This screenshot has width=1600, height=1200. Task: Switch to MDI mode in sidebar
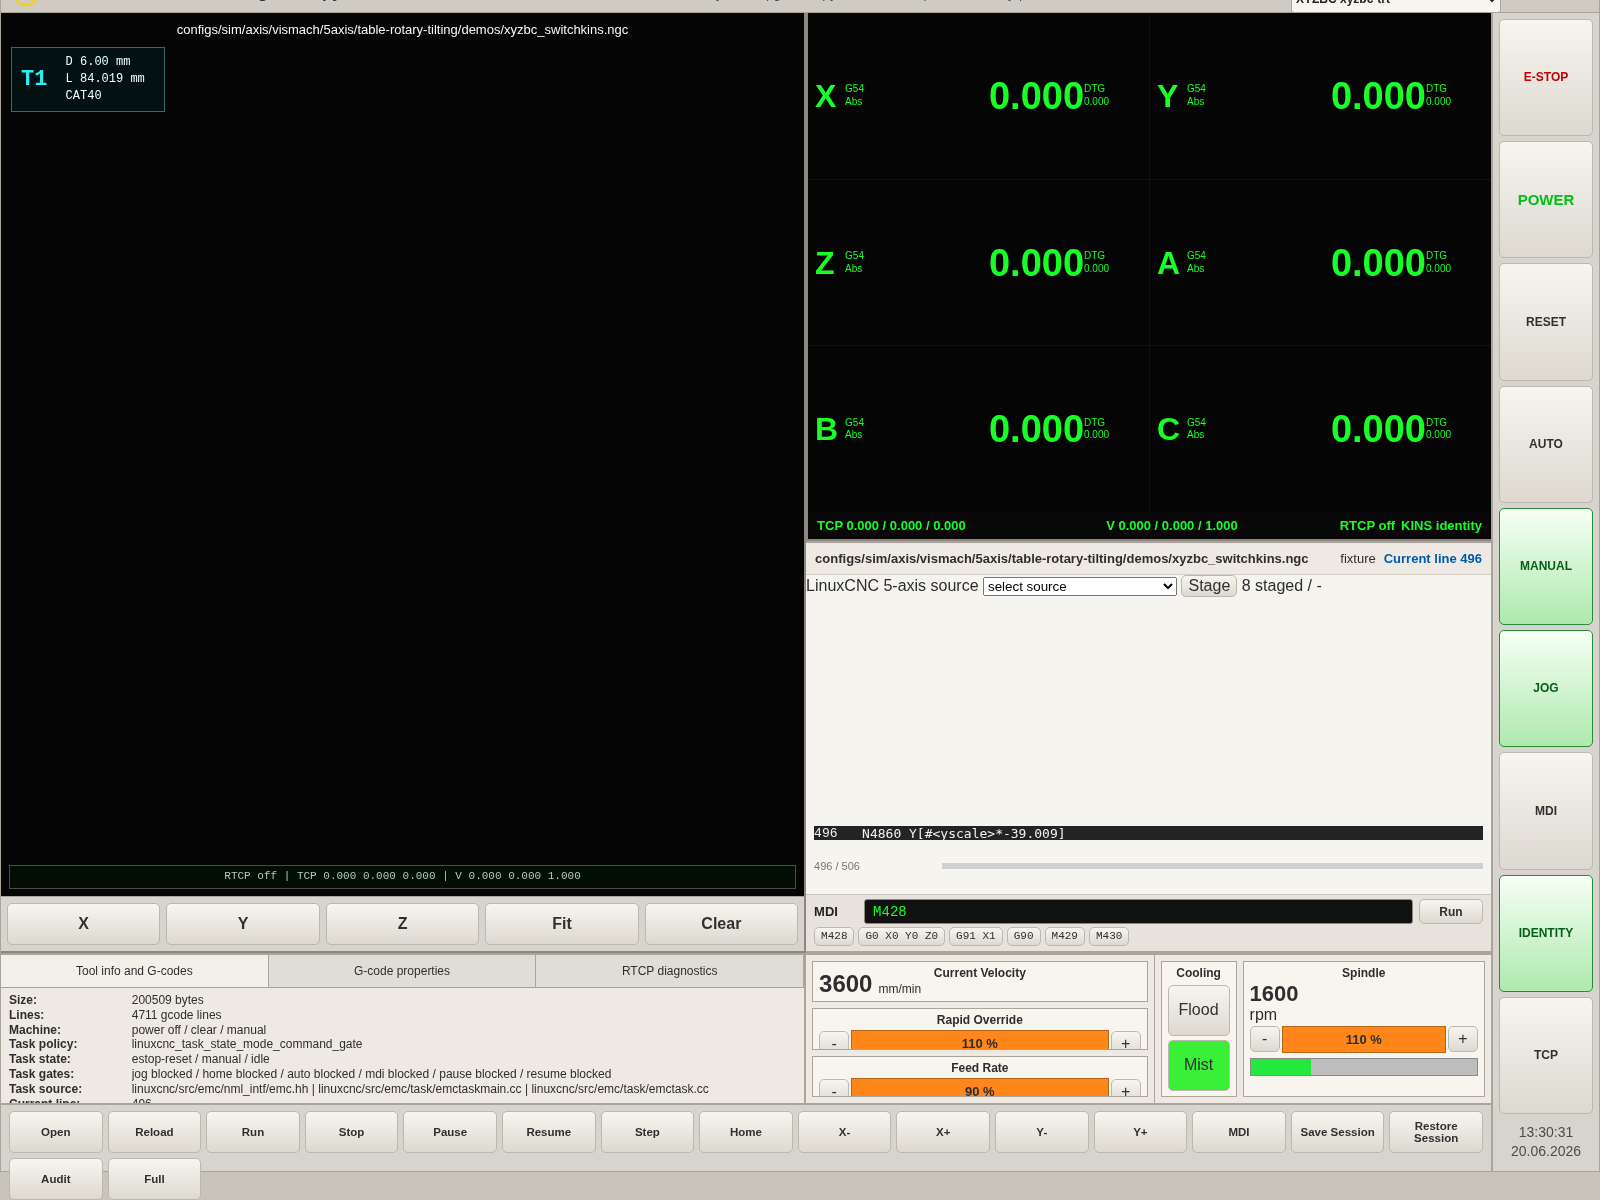pos(1545,811)
